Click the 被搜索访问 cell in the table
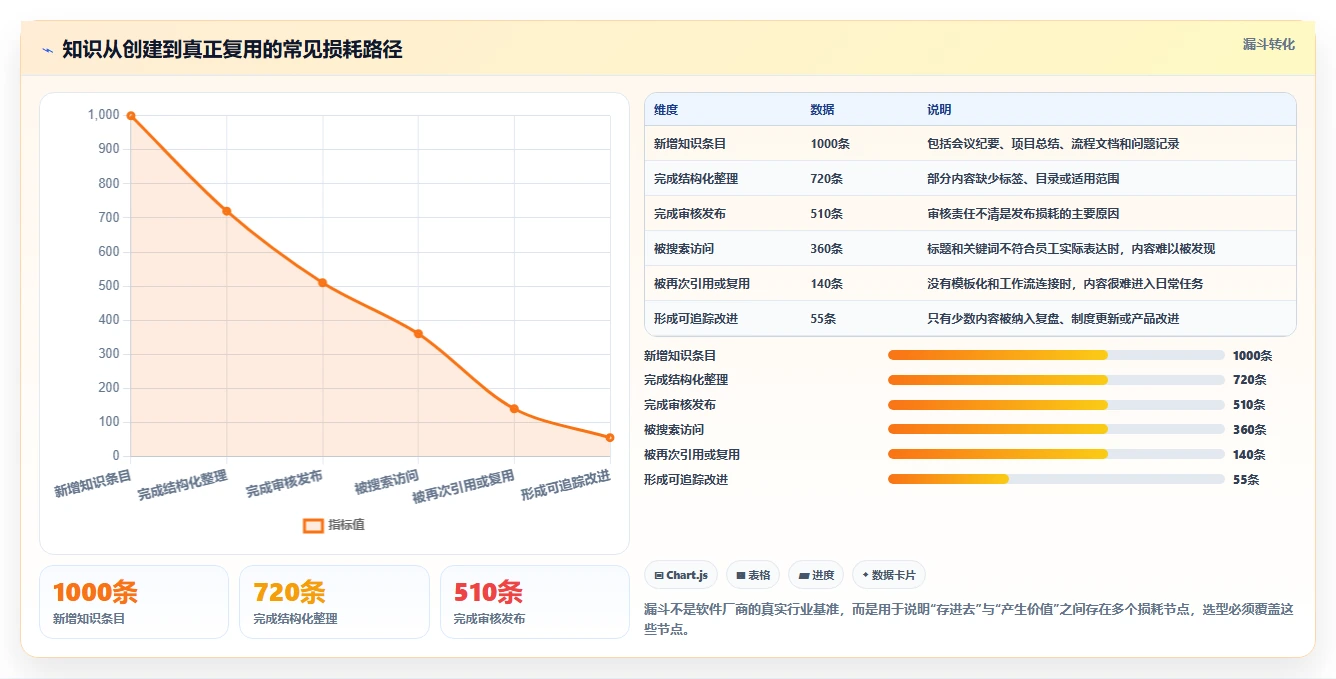 (684, 249)
